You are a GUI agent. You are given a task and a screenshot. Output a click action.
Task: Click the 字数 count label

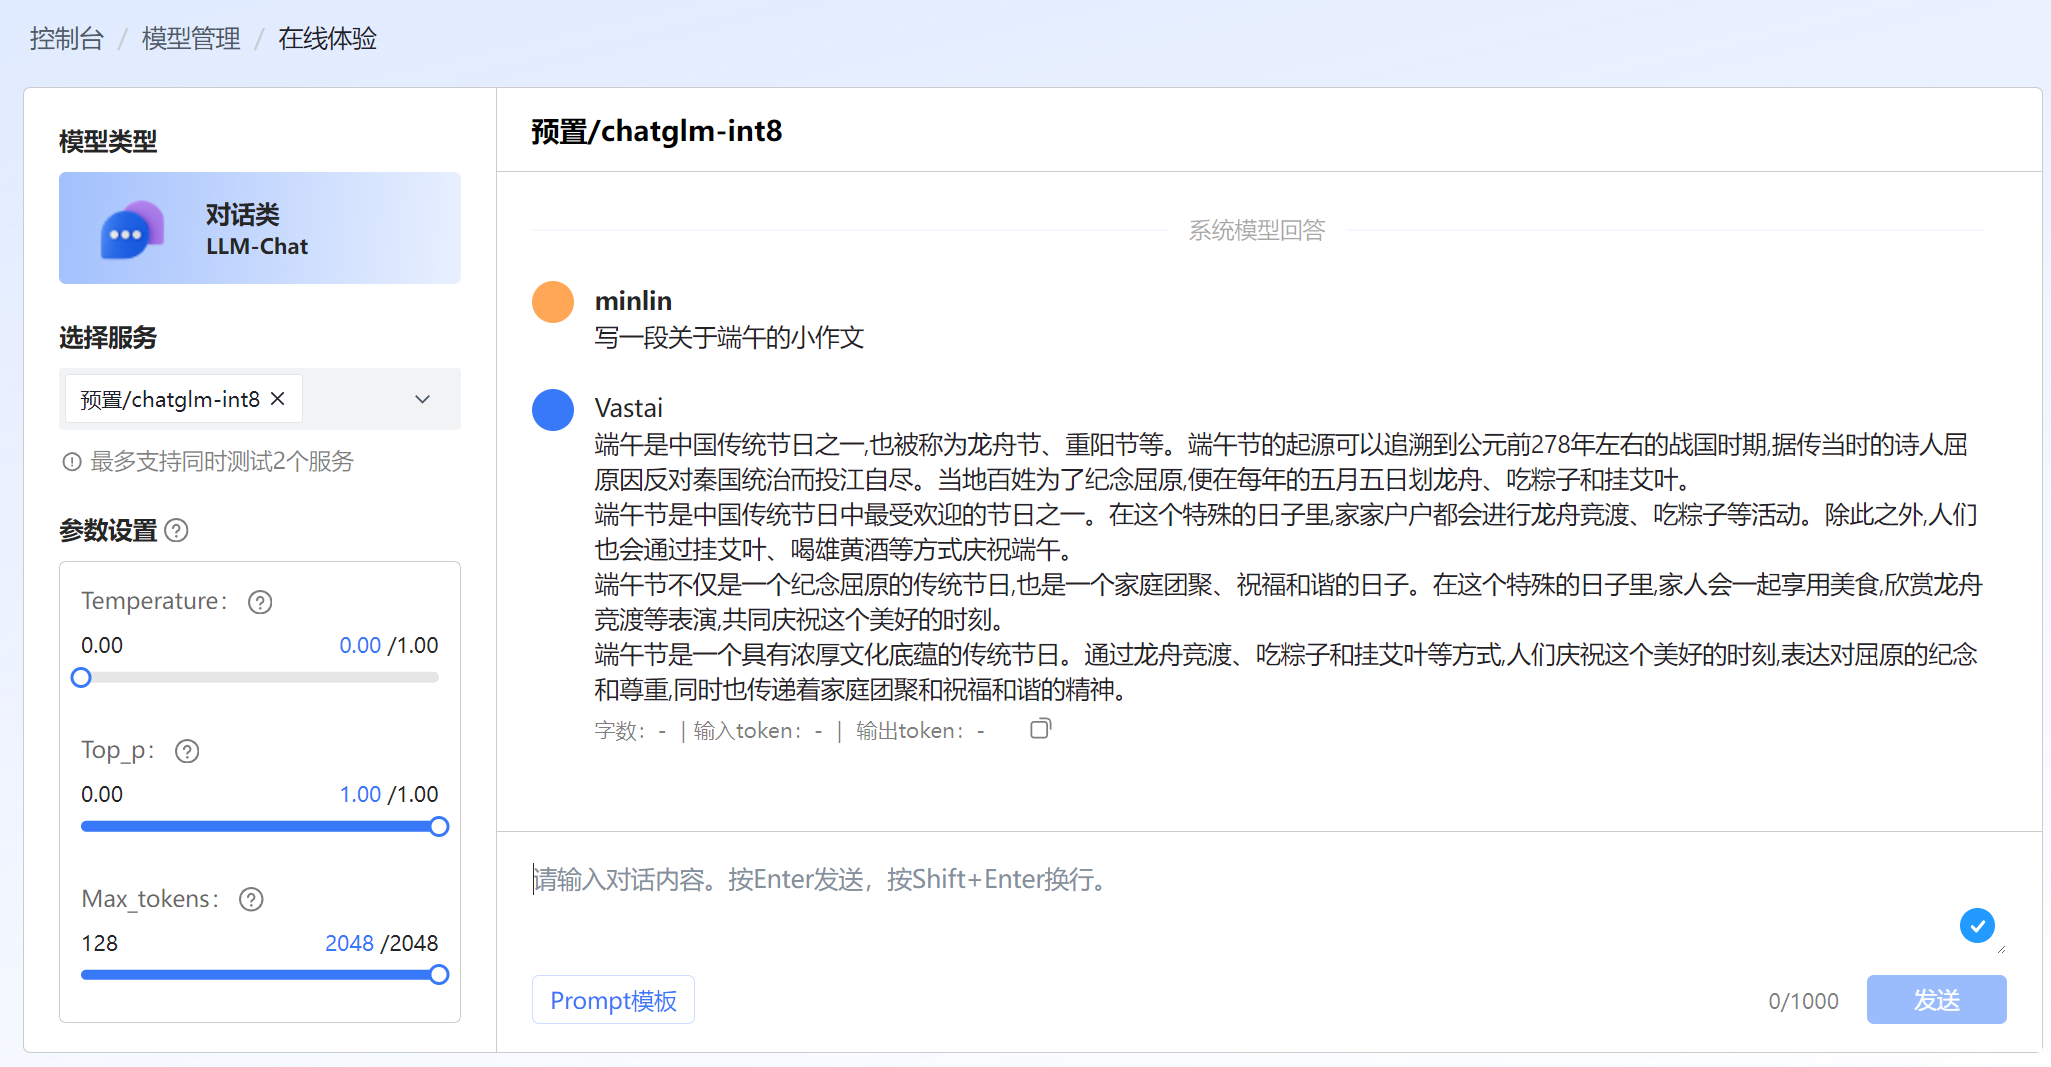[x=630, y=731]
